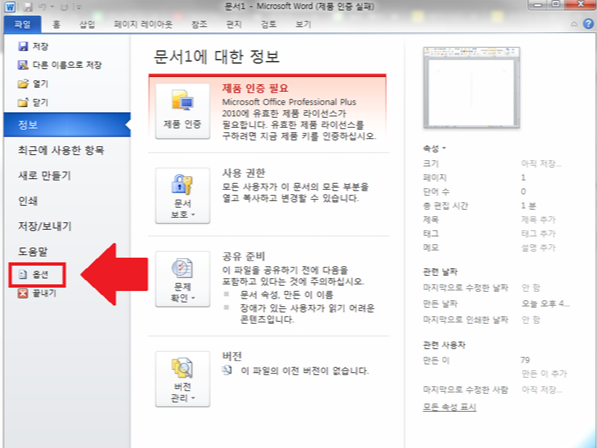Open the 문서 보호 dropdown button
The height and width of the screenshot is (448, 597).
(182, 195)
